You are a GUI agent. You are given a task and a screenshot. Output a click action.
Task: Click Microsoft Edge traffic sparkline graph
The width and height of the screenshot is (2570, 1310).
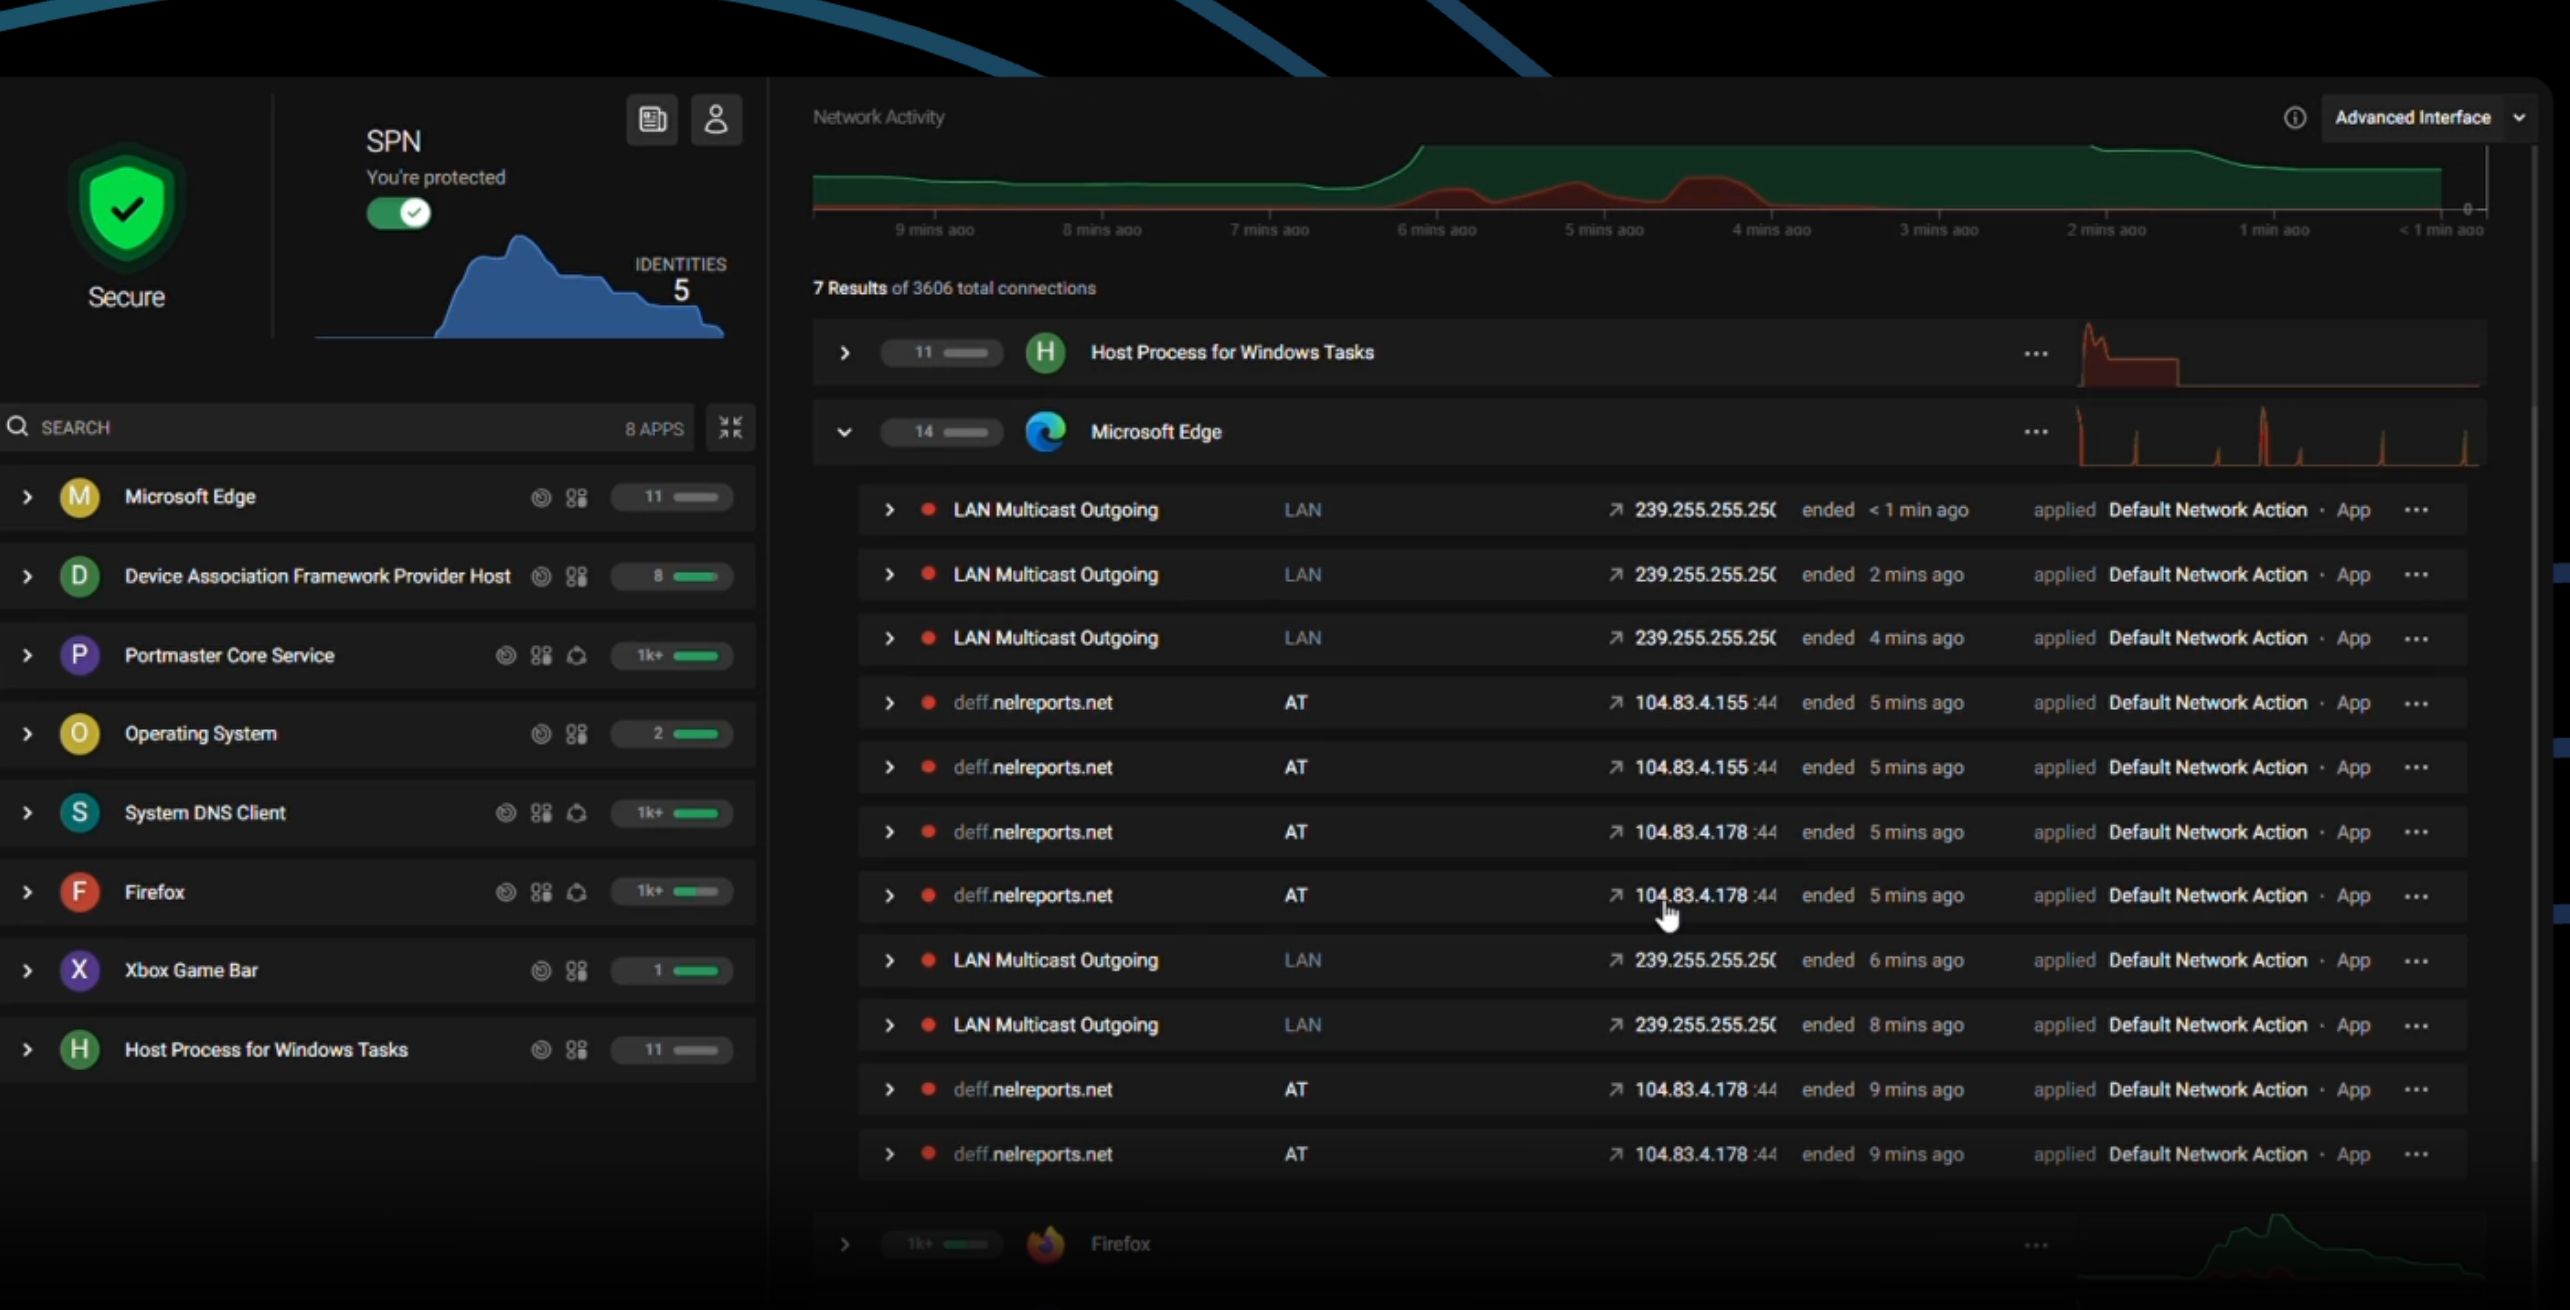2280,434
